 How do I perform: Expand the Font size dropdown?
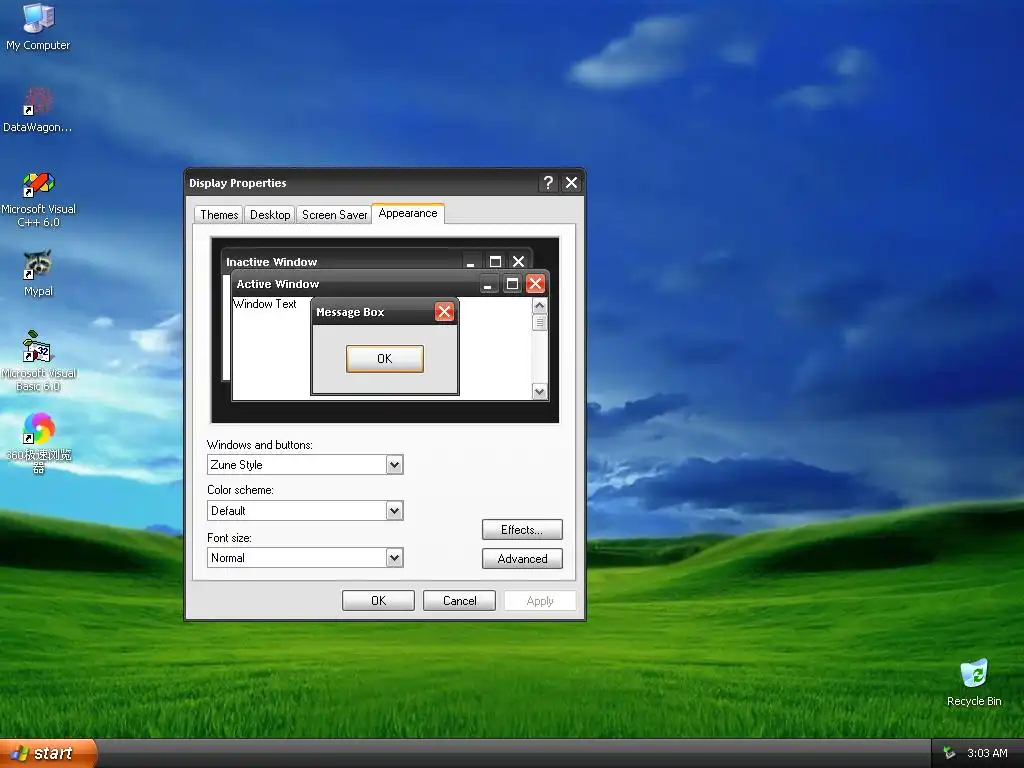point(394,558)
